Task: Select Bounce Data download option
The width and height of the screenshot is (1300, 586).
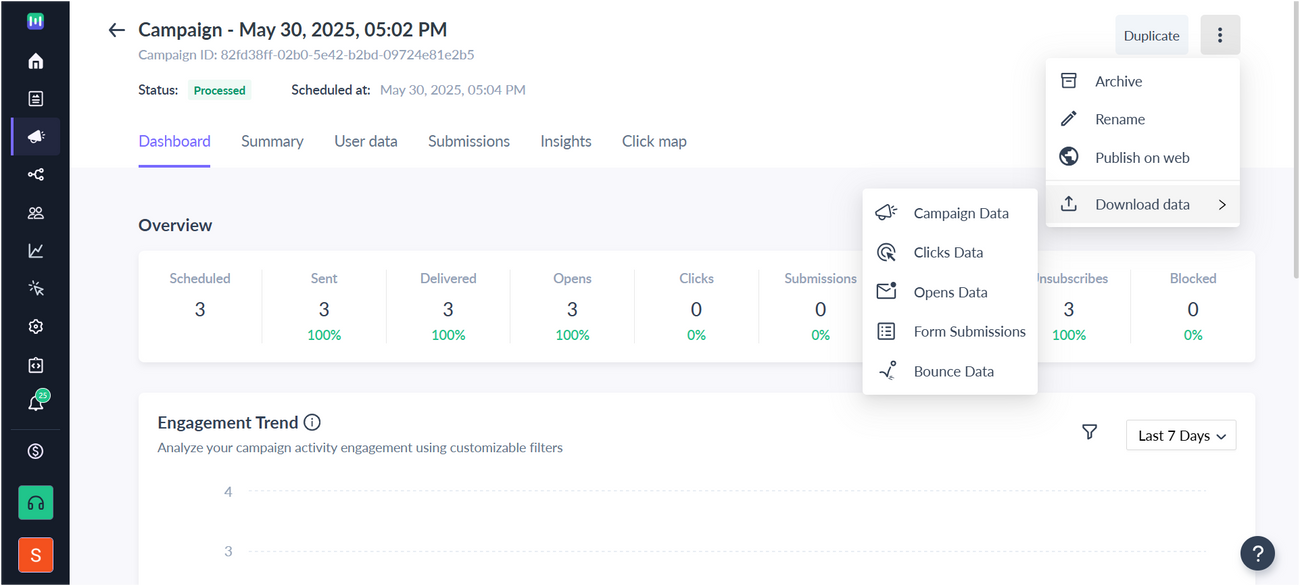Action: pos(950,371)
